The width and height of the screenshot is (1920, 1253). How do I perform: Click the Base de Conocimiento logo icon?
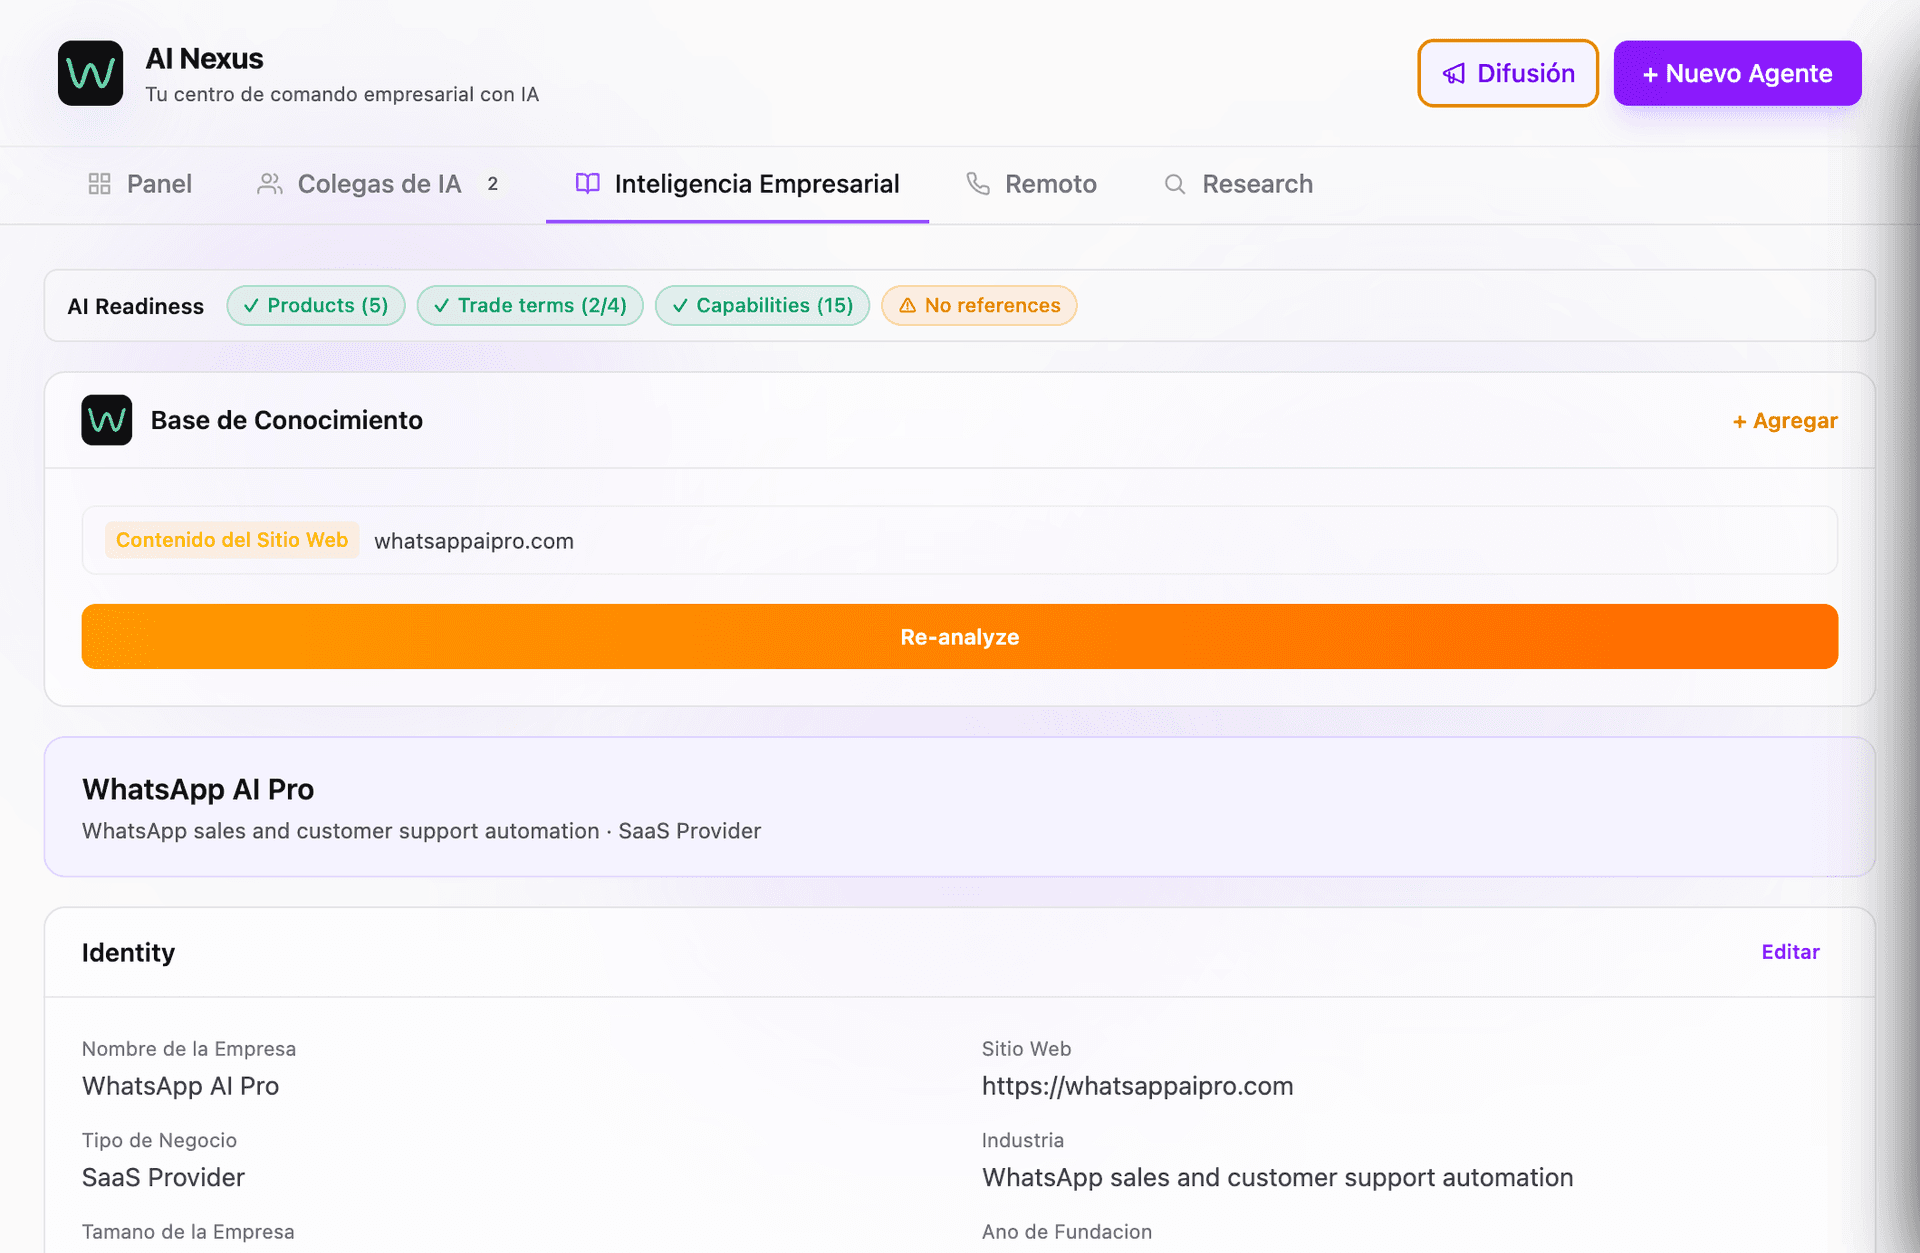(x=107, y=420)
